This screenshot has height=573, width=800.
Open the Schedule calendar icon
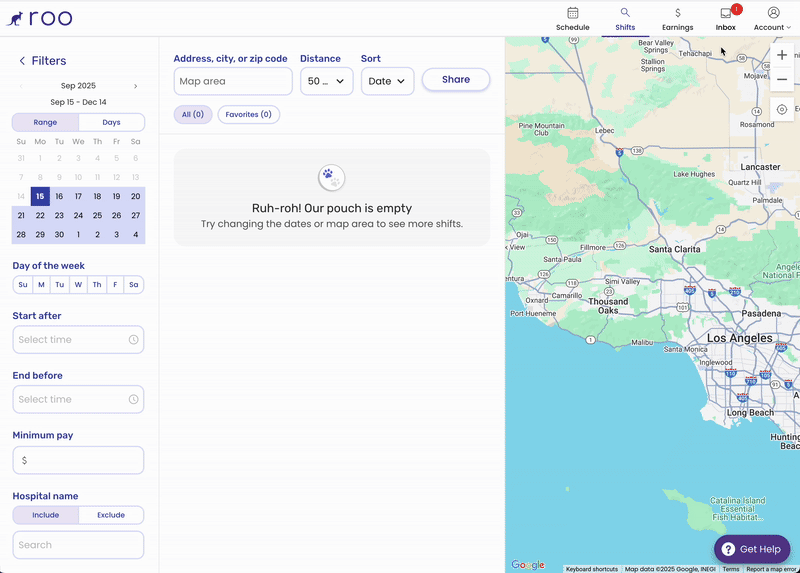pos(572,13)
